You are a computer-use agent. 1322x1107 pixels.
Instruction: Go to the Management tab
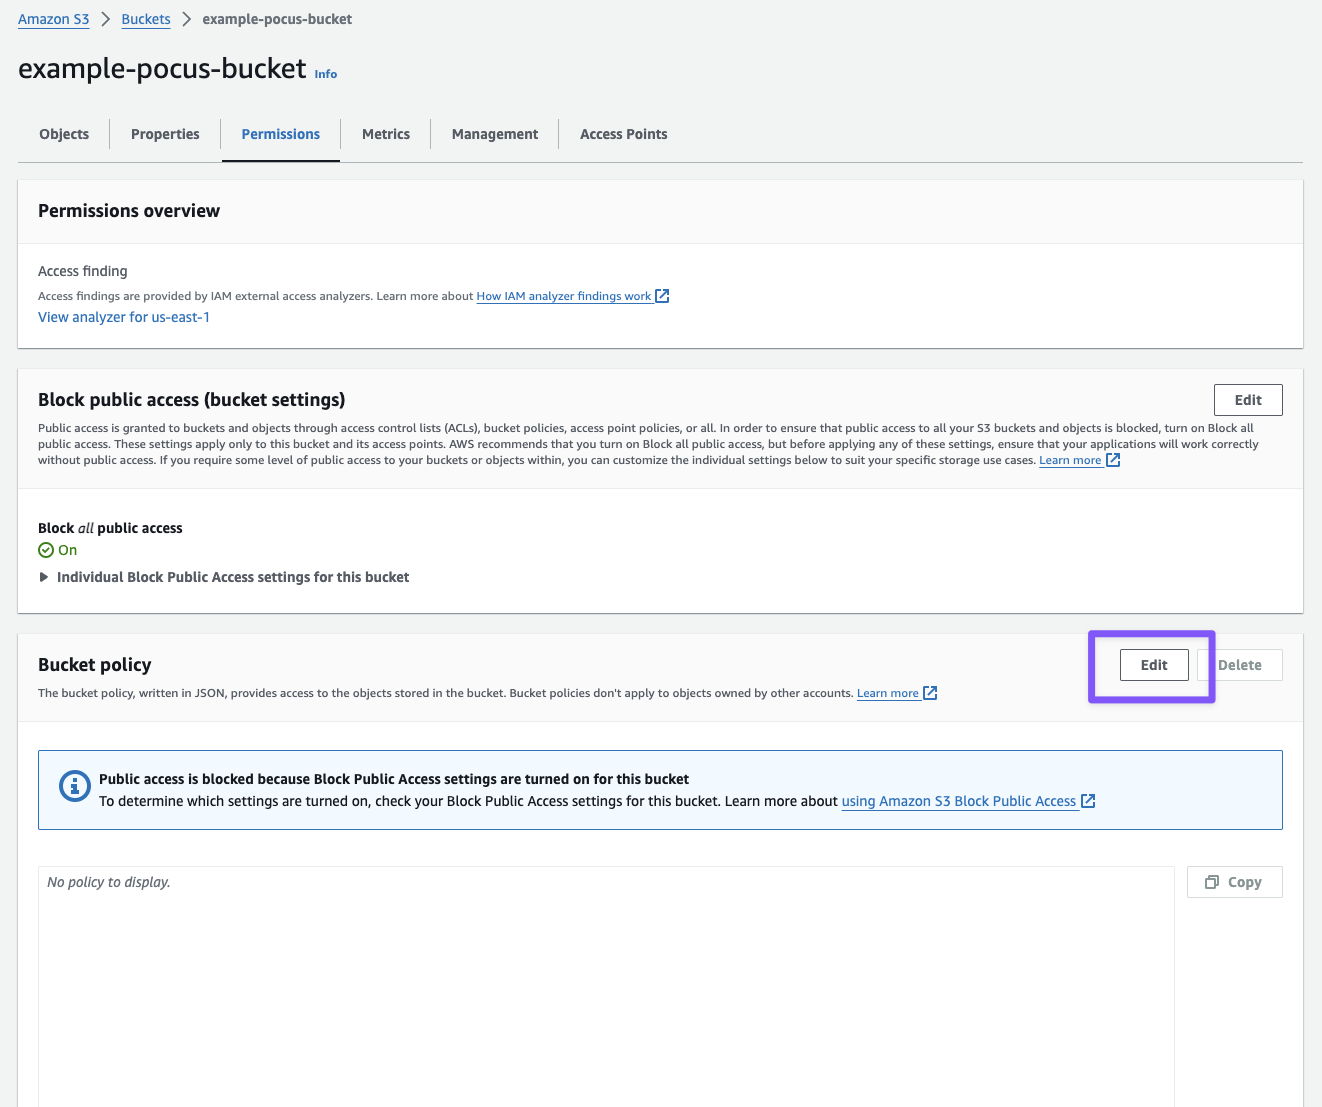(x=495, y=134)
